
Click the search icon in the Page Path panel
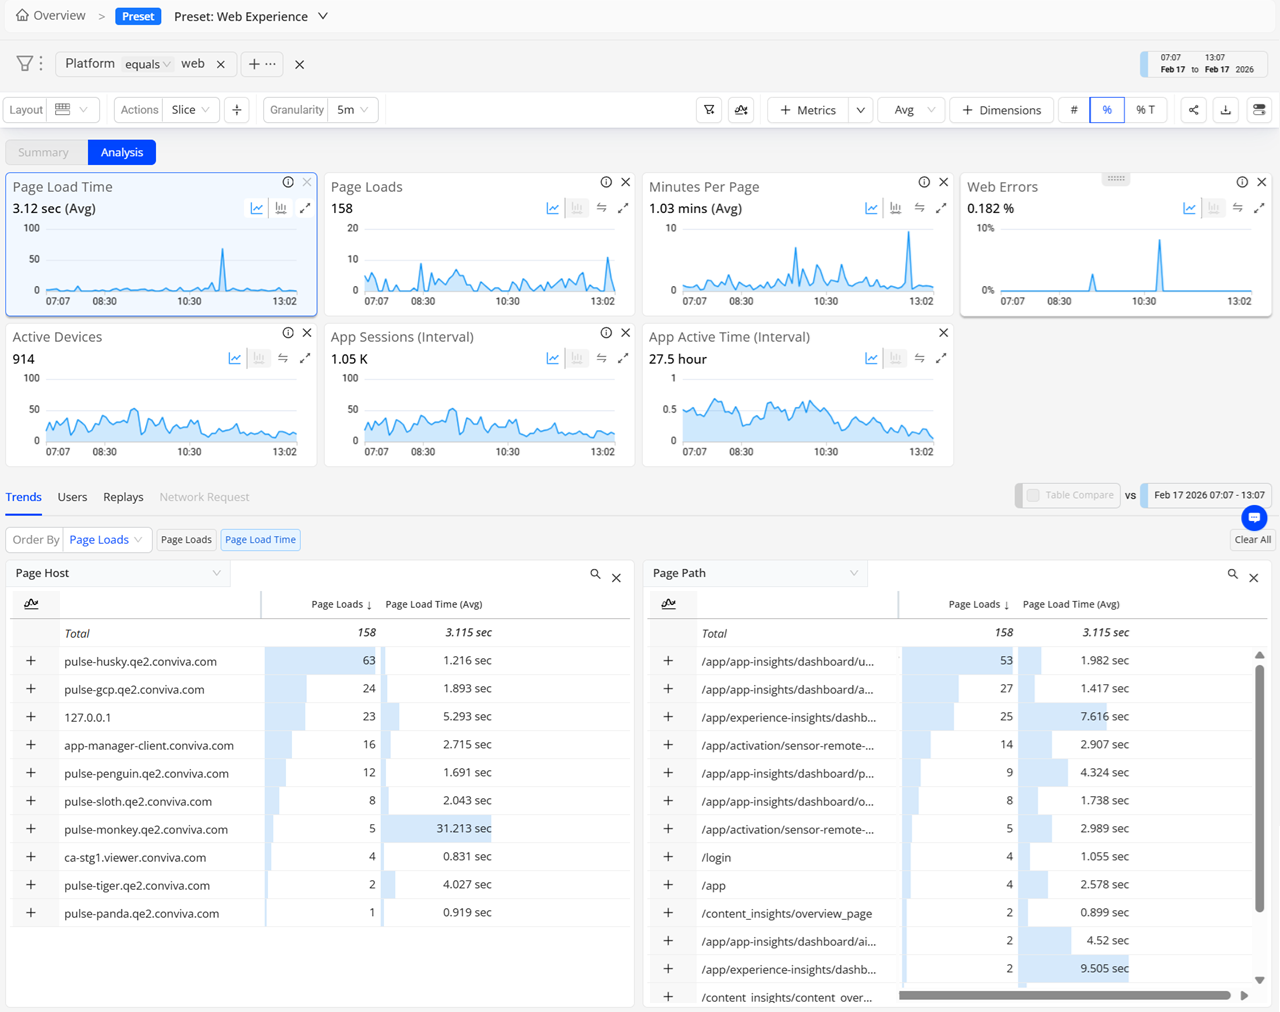(1233, 574)
